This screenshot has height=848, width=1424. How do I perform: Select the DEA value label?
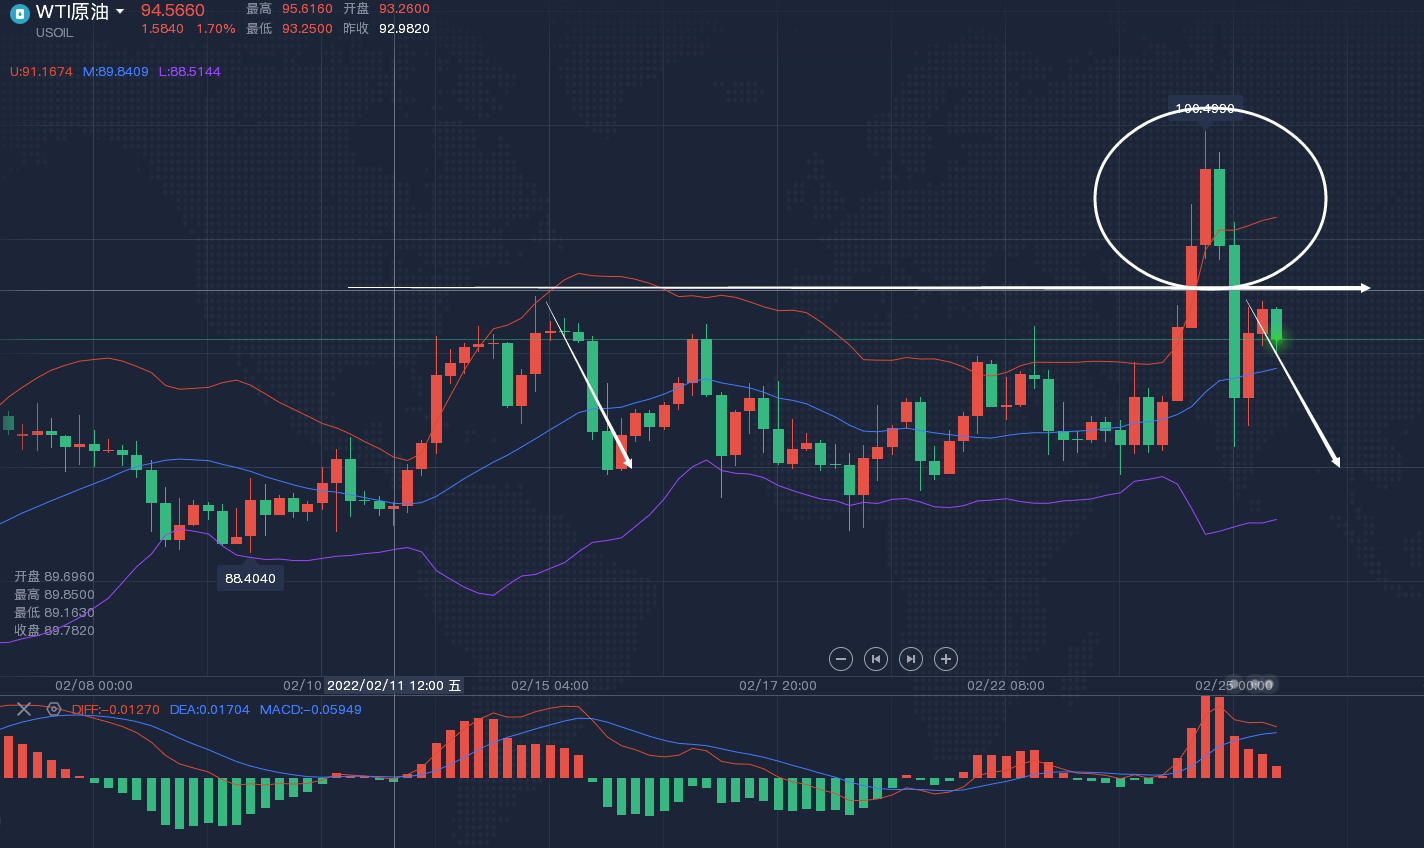click(x=209, y=710)
